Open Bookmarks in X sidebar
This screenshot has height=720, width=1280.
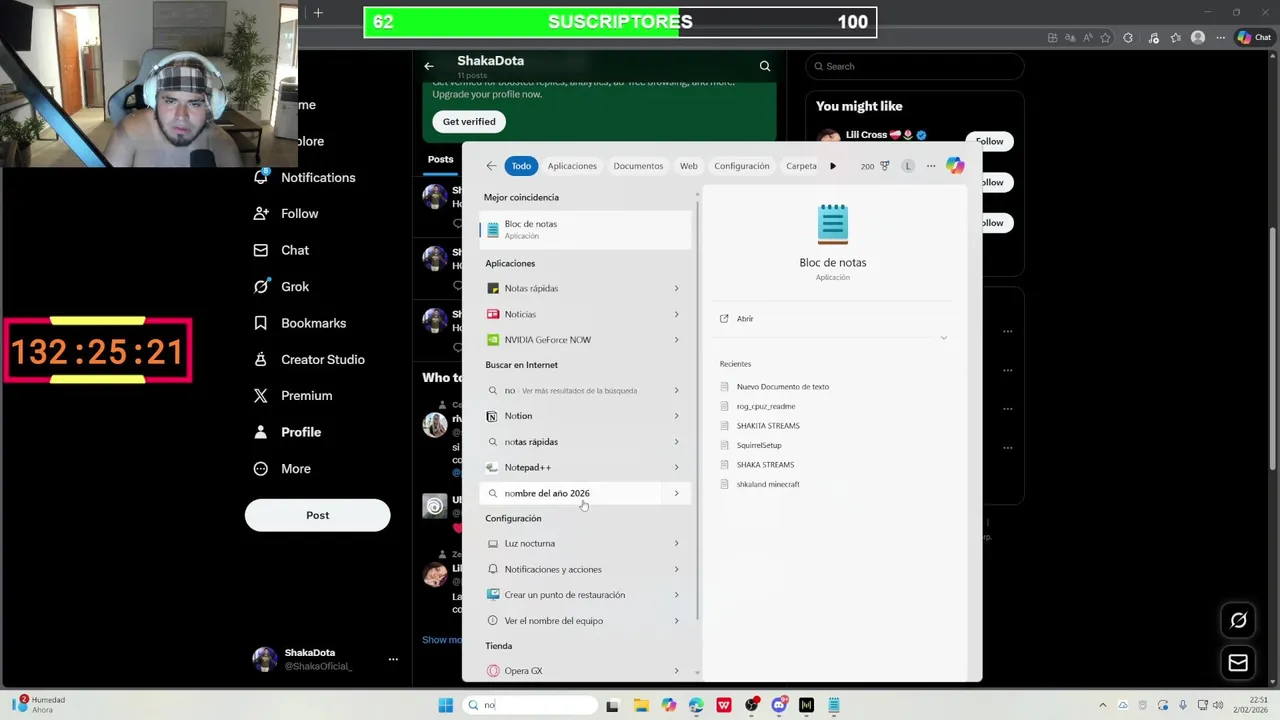299,323
